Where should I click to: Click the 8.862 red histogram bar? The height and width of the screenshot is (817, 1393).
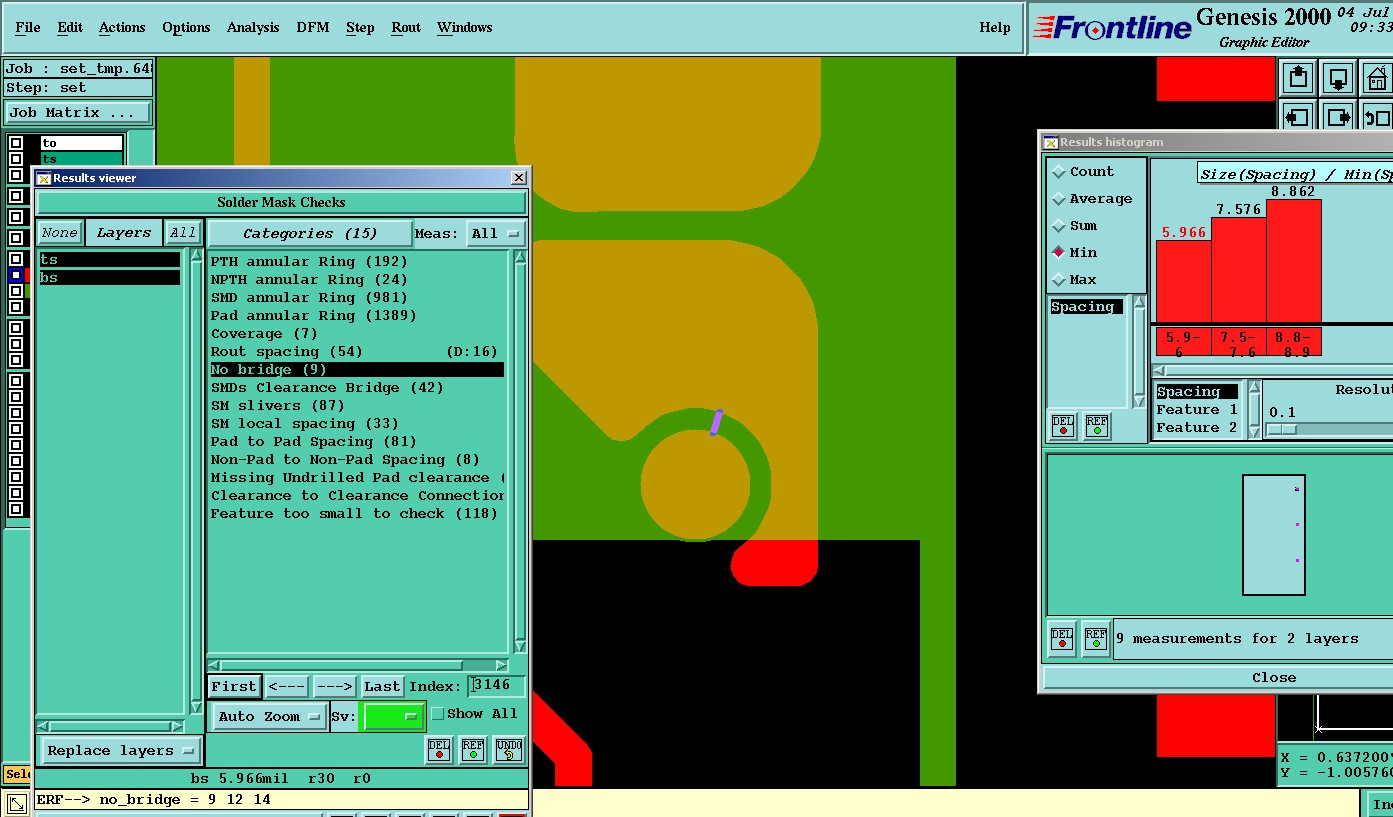1294,261
